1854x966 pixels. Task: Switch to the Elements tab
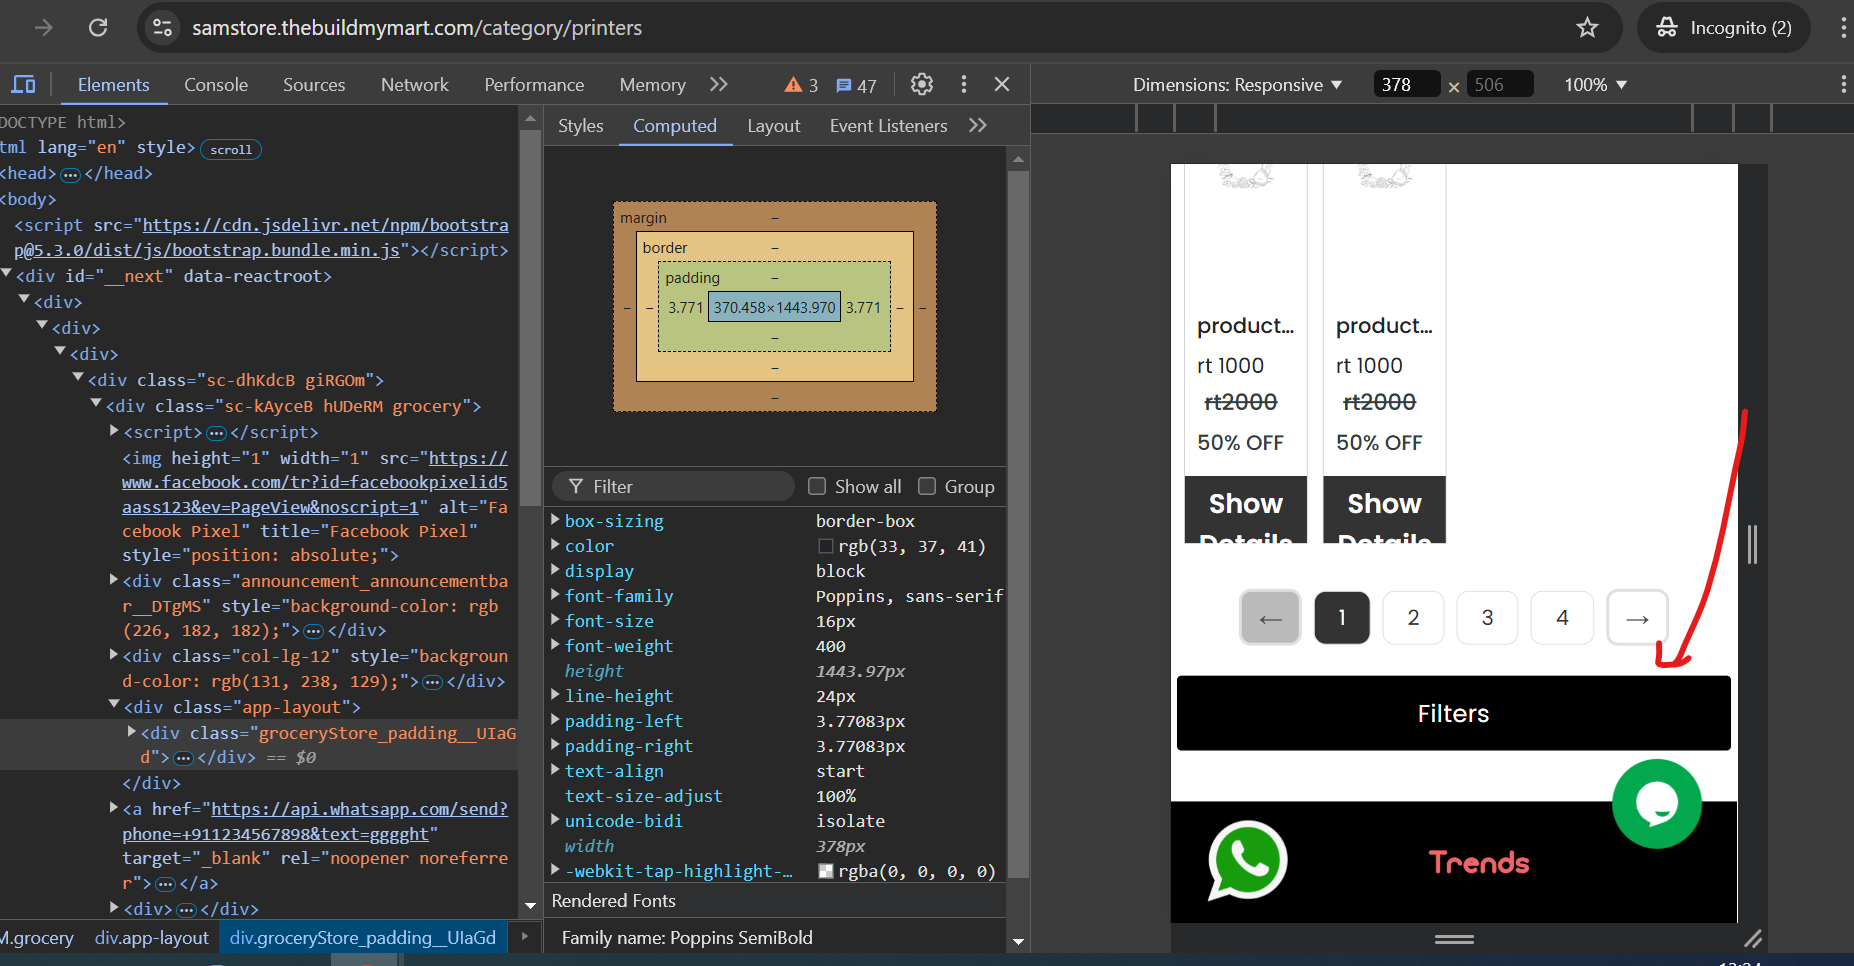(114, 85)
